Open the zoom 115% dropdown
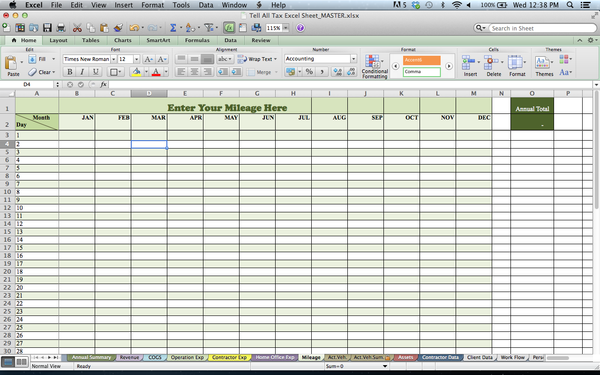The height and width of the screenshot is (375, 600). pyautogui.click(x=285, y=28)
